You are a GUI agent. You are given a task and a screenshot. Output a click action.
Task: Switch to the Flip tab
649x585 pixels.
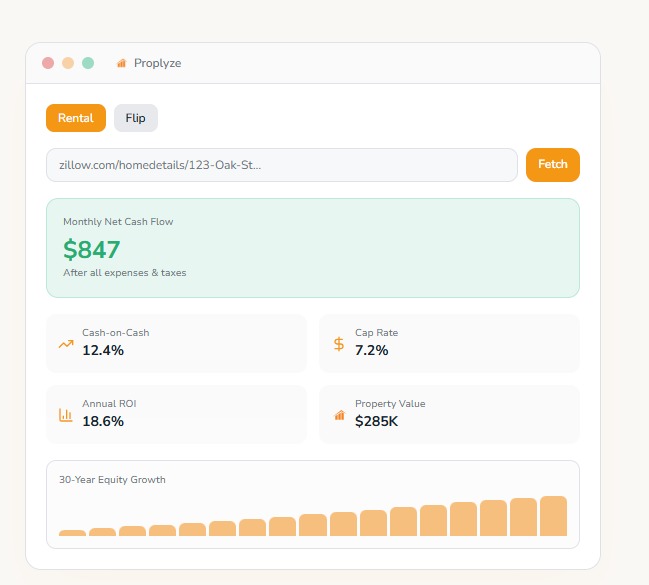tap(135, 118)
